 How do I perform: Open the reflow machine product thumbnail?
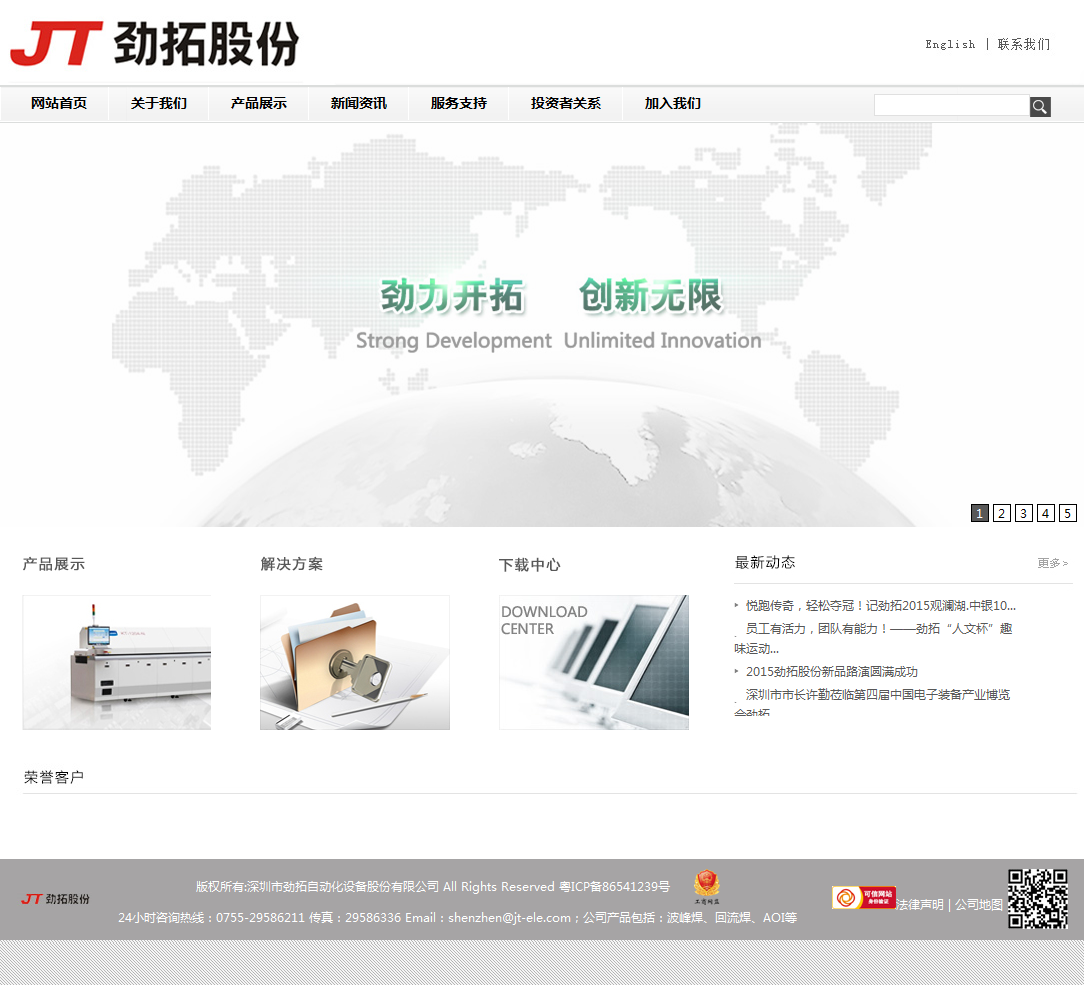[117, 662]
